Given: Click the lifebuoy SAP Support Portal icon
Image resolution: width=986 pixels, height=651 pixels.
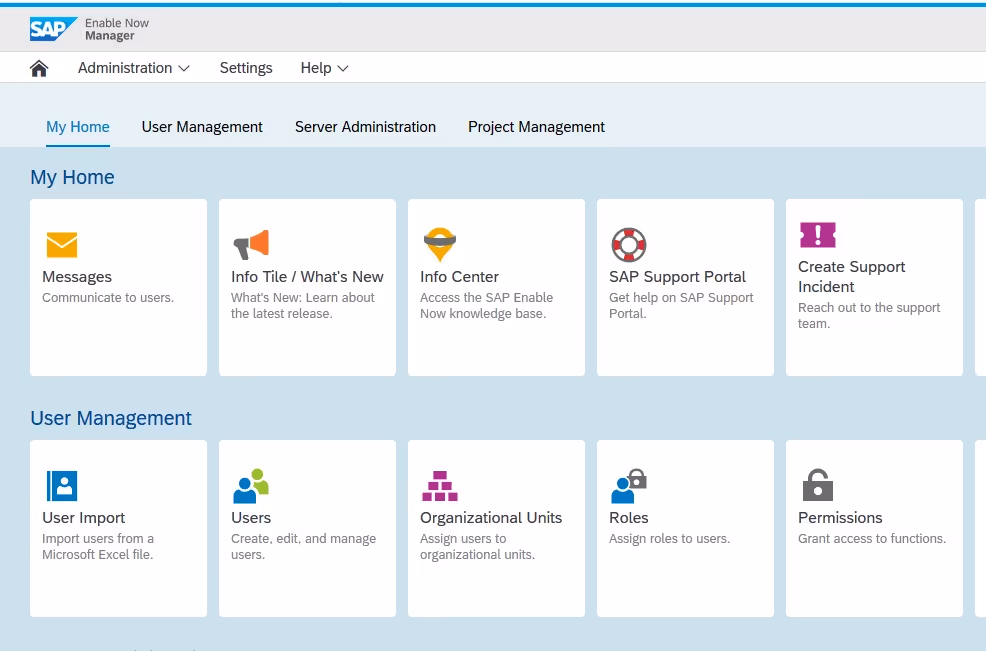Looking at the screenshot, I should (629, 245).
